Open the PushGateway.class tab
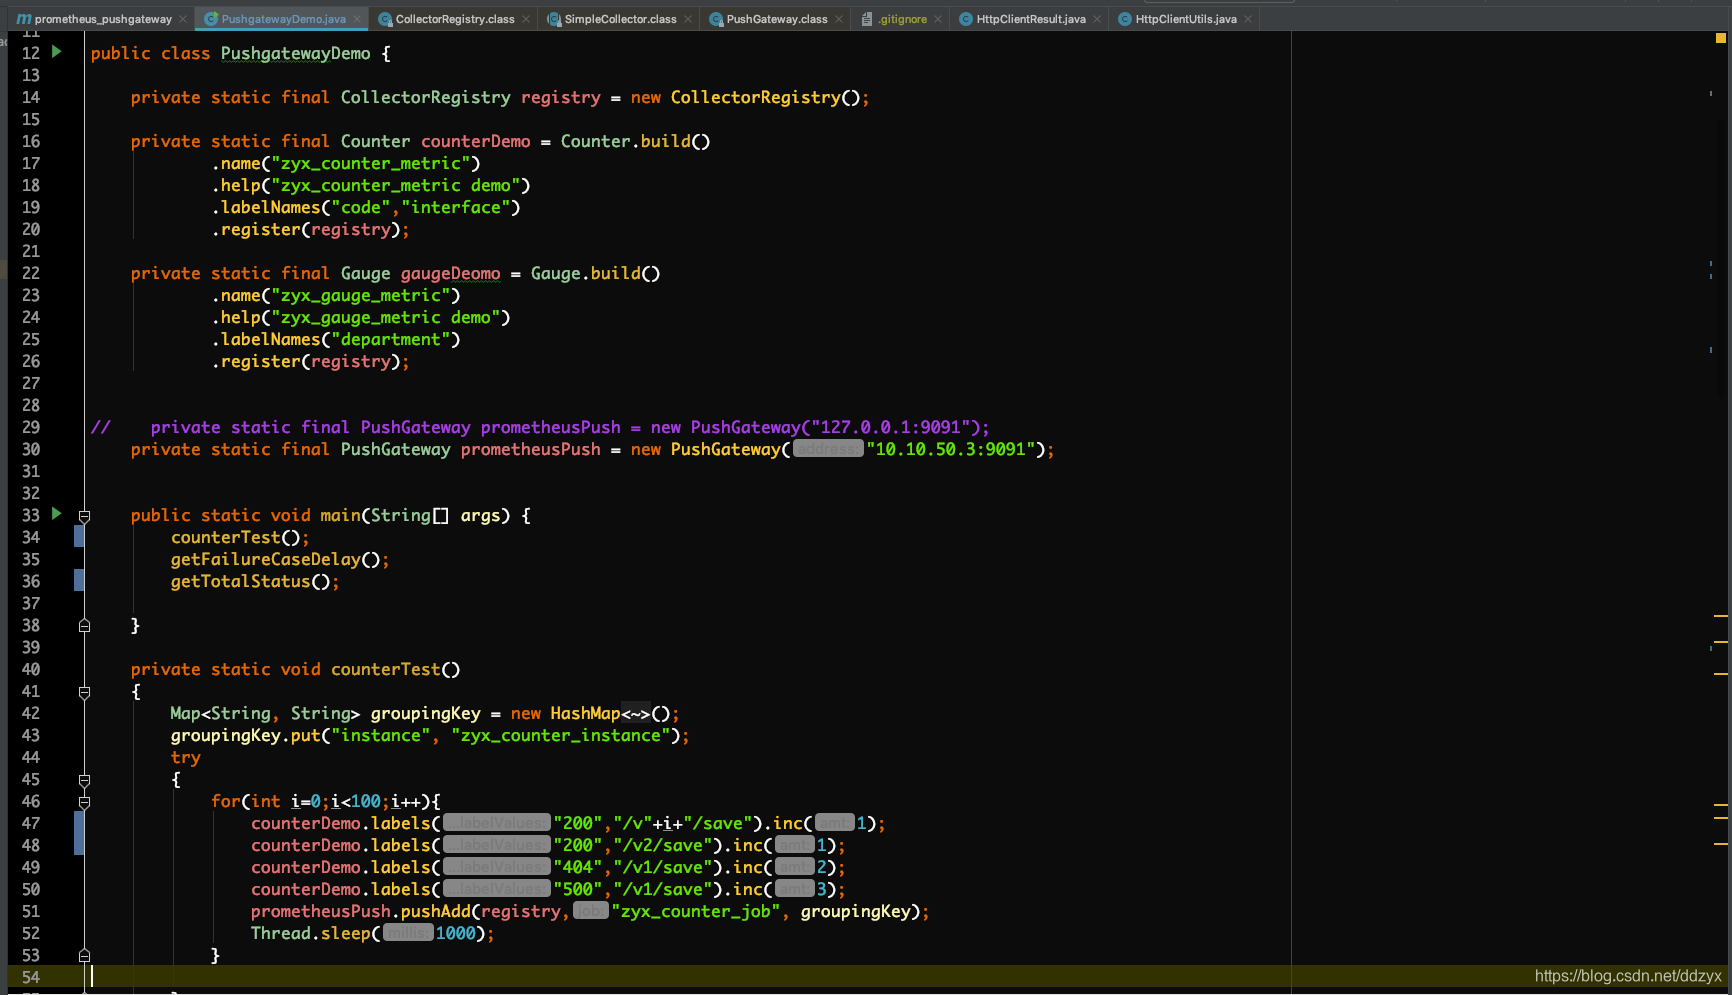1732x995 pixels. 777,19
